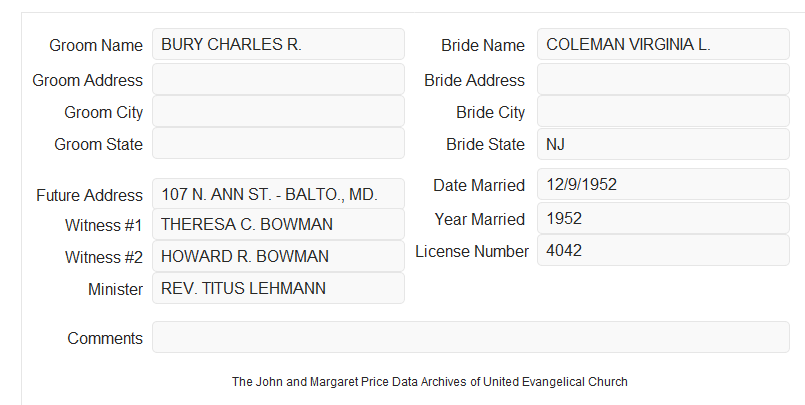Screen dimensions: 805x405
Task: Select the Year Married field
Action: (x=663, y=218)
